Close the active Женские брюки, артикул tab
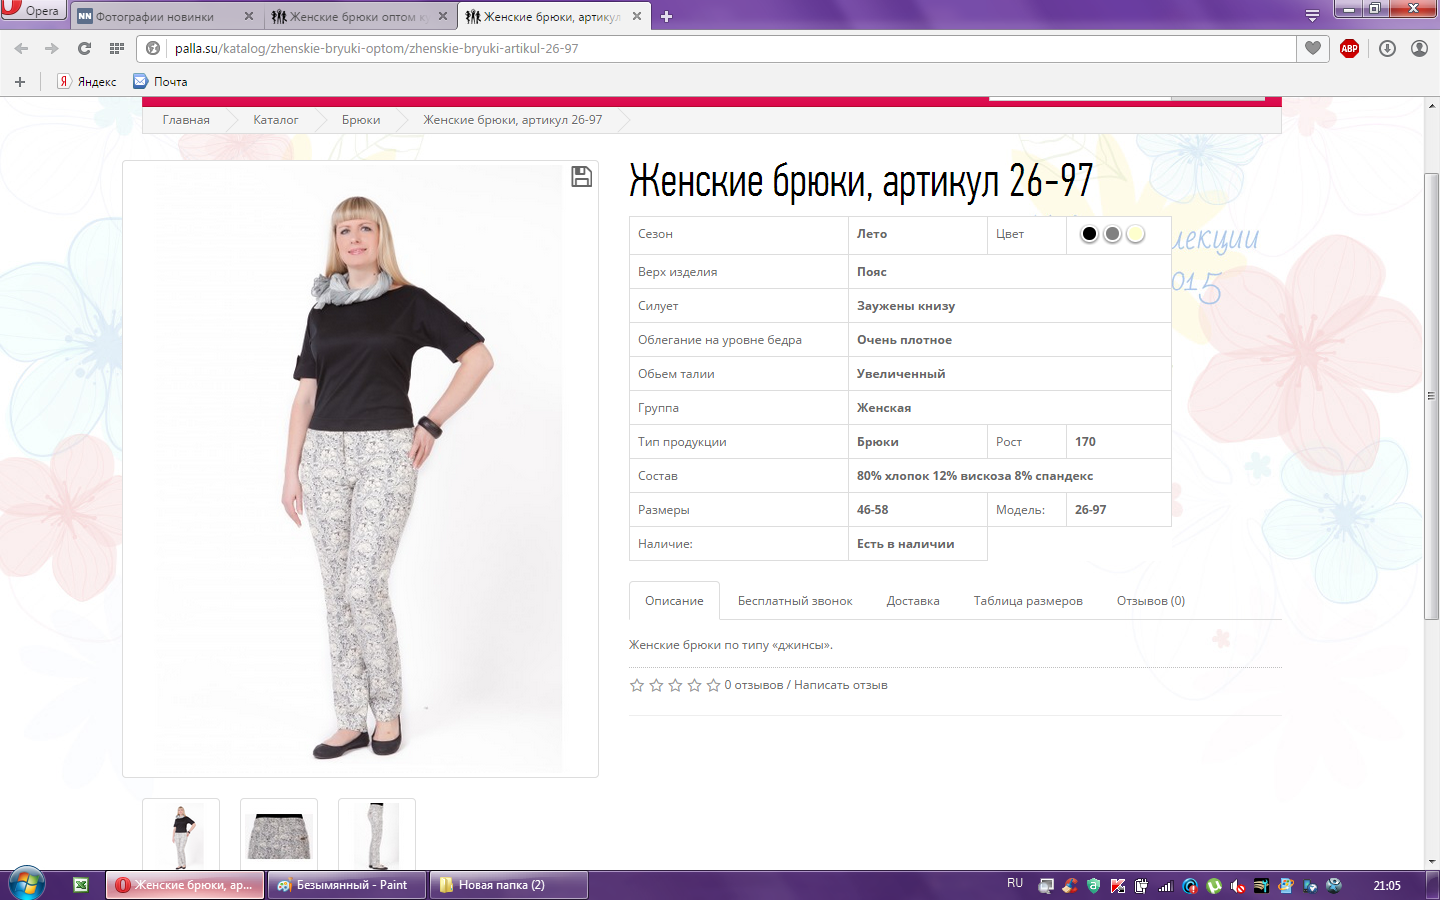Image resolution: width=1440 pixels, height=900 pixels. click(636, 16)
